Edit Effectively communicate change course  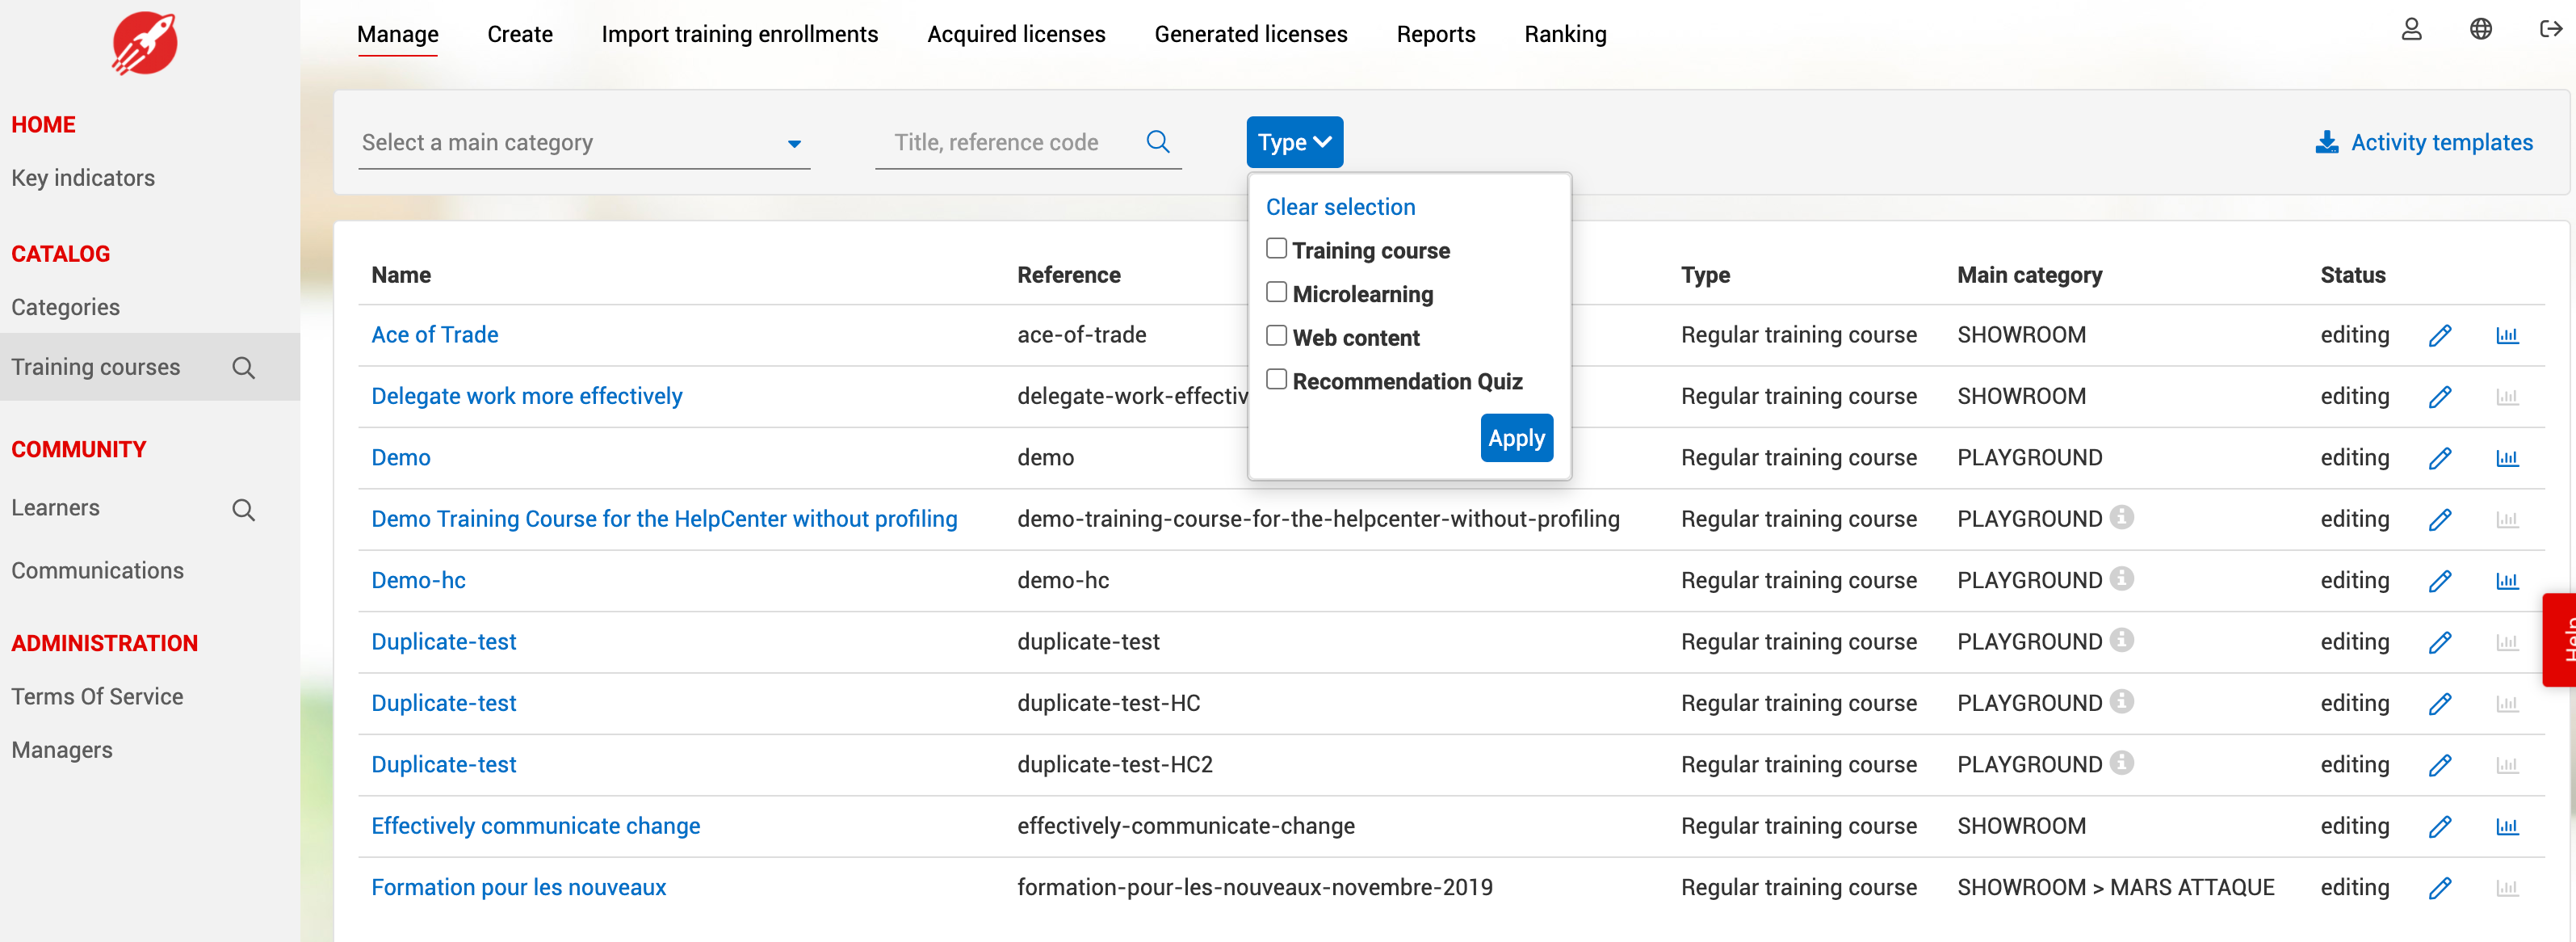click(x=2439, y=827)
